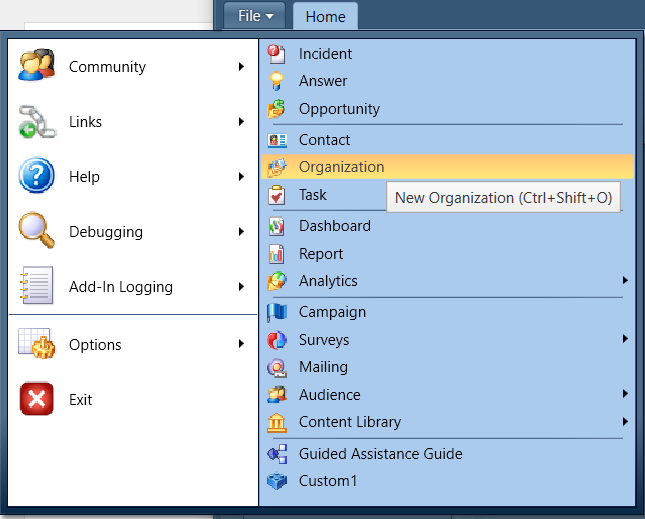Image resolution: width=645 pixels, height=519 pixels.
Task: Click the Contact card icon
Action: (277, 140)
